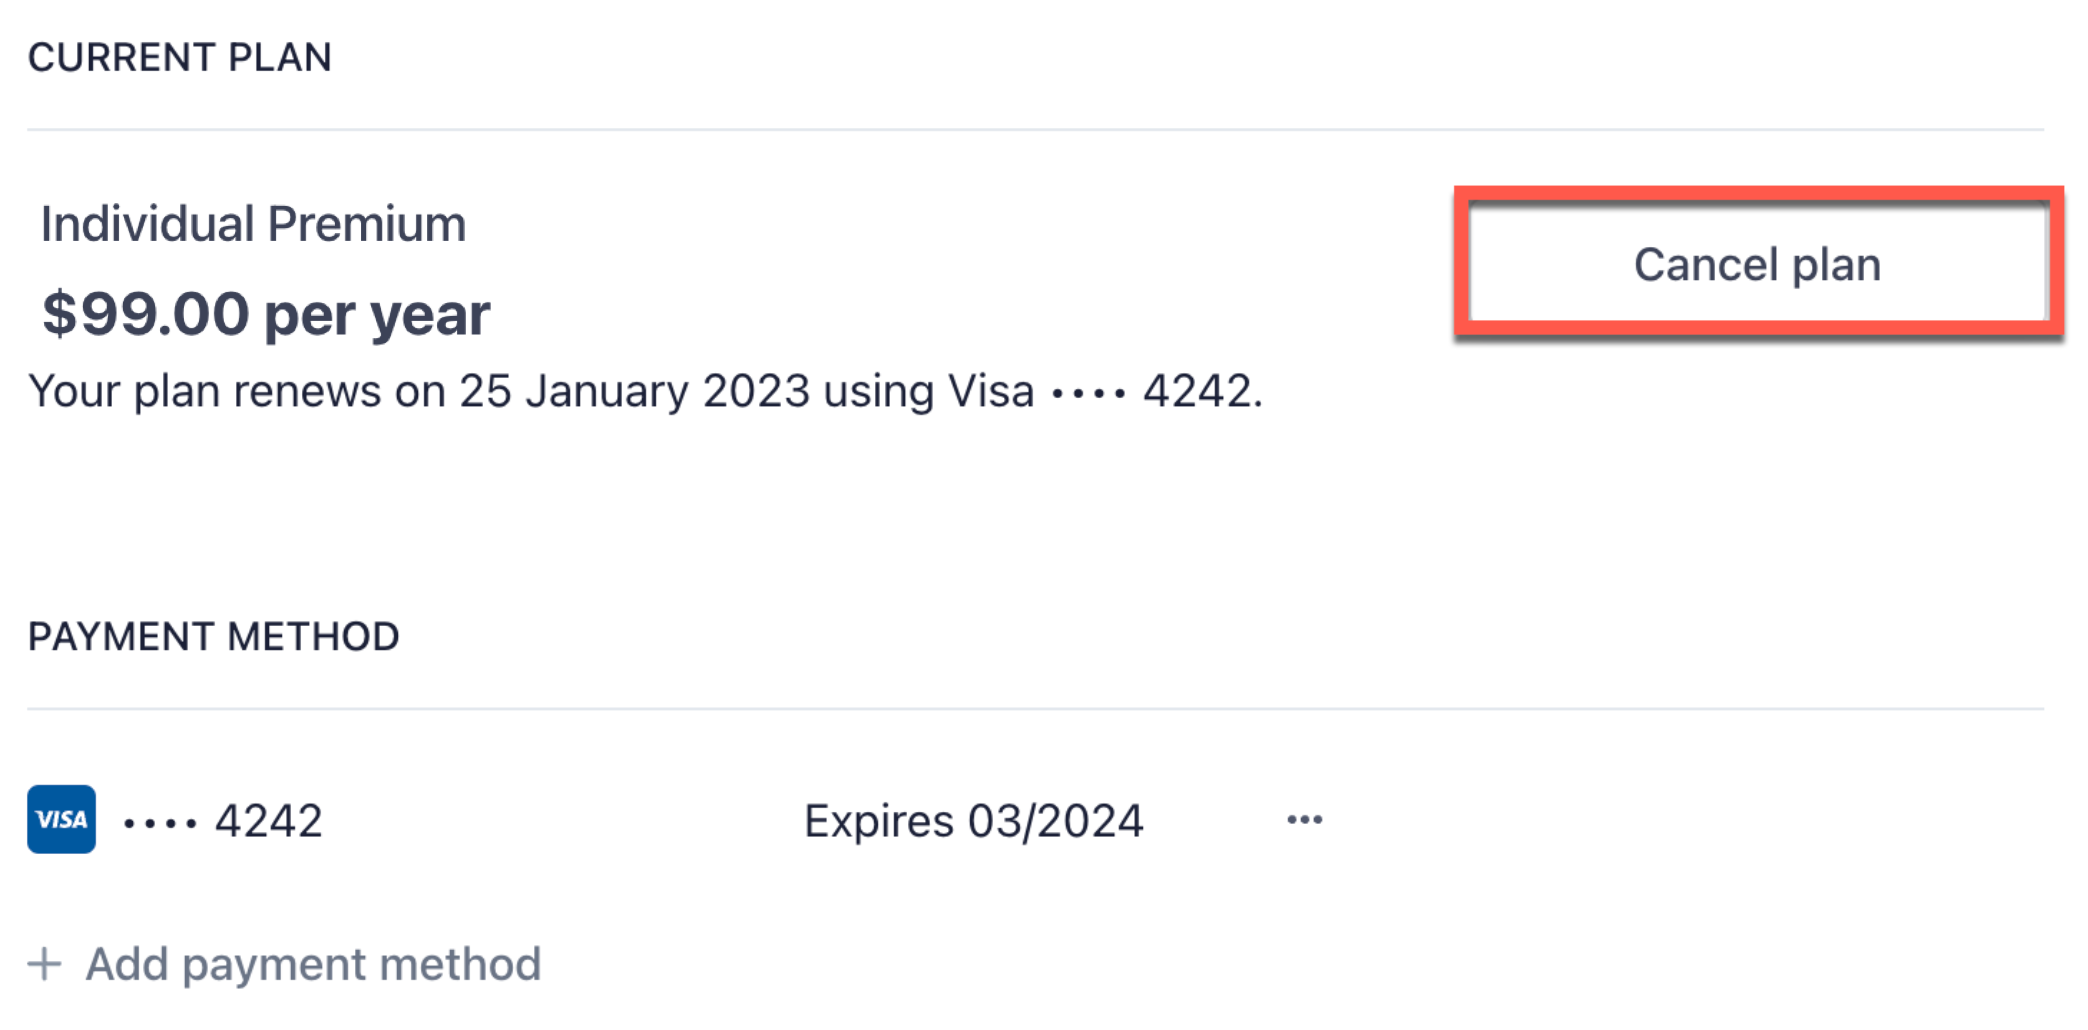Viewport: 2088px width, 1030px height.
Task: Click 4242 at end of renewal sentence
Action: point(1197,391)
